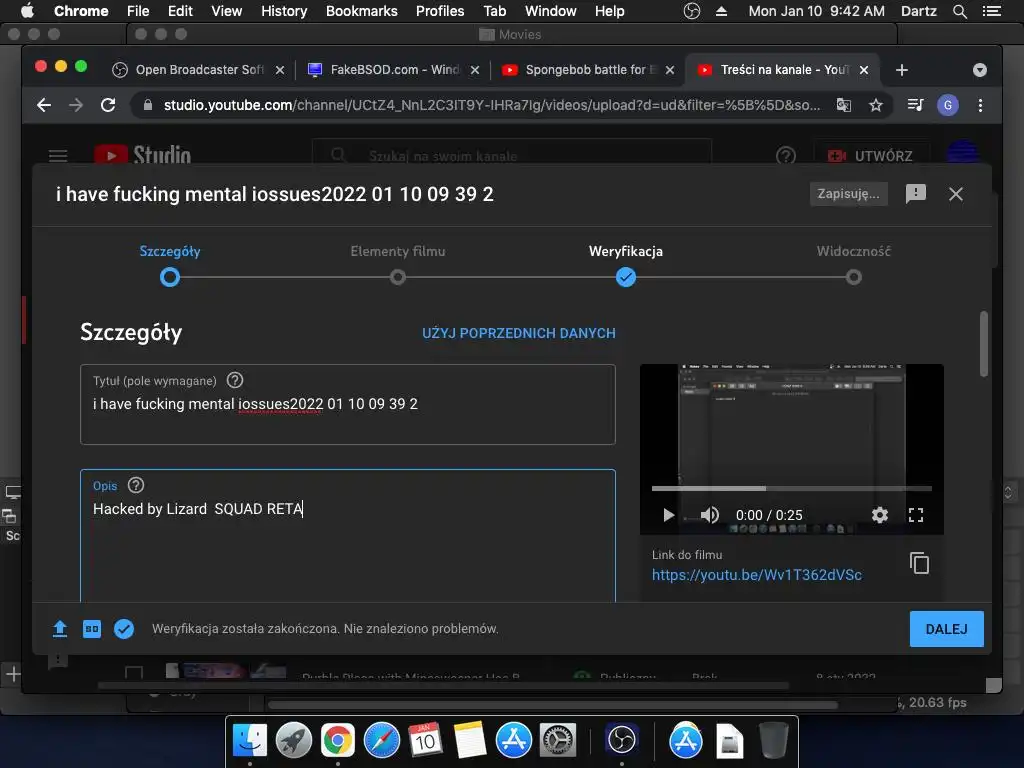1024x768 pixels.
Task: Click the OBS icon in menu bar
Action: coord(692,11)
